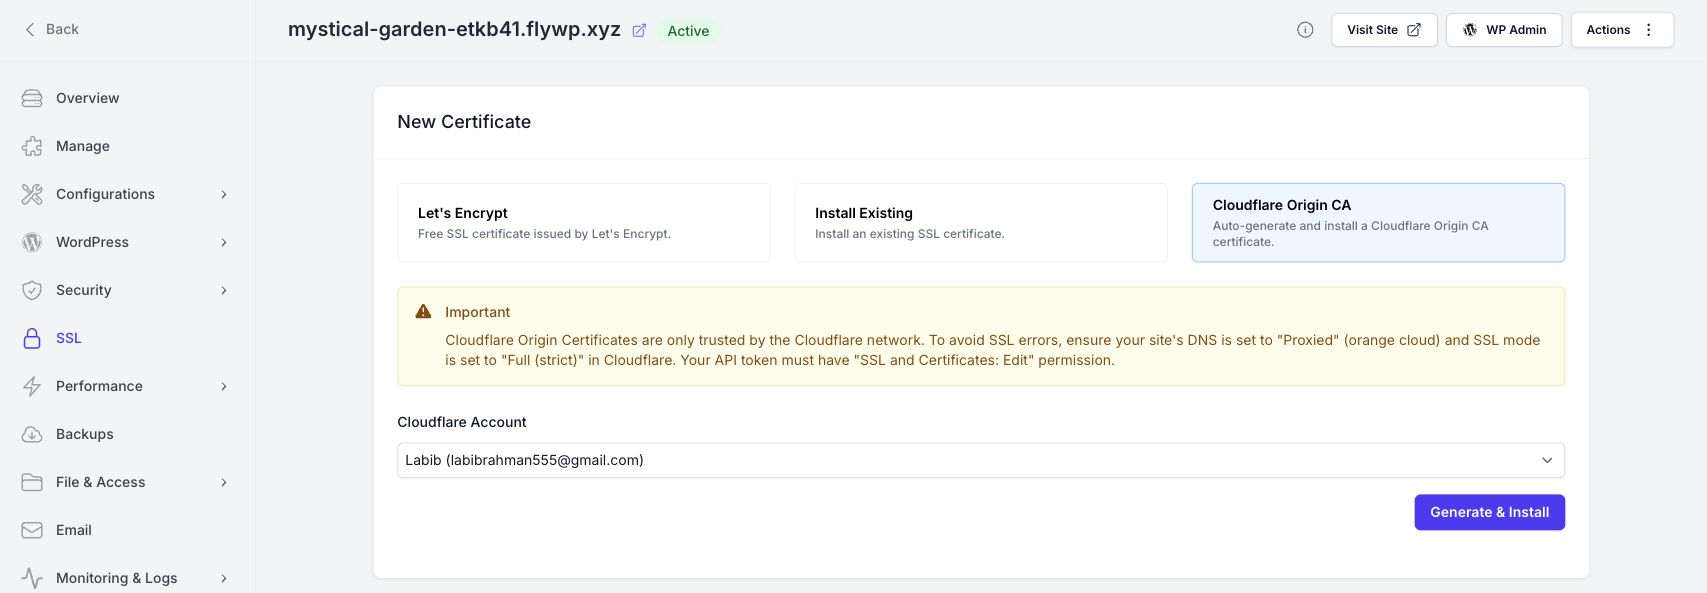Image resolution: width=1707 pixels, height=593 pixels.
Task: Expand the Monitoring & Logs submenu chevron
Action: 224,578
